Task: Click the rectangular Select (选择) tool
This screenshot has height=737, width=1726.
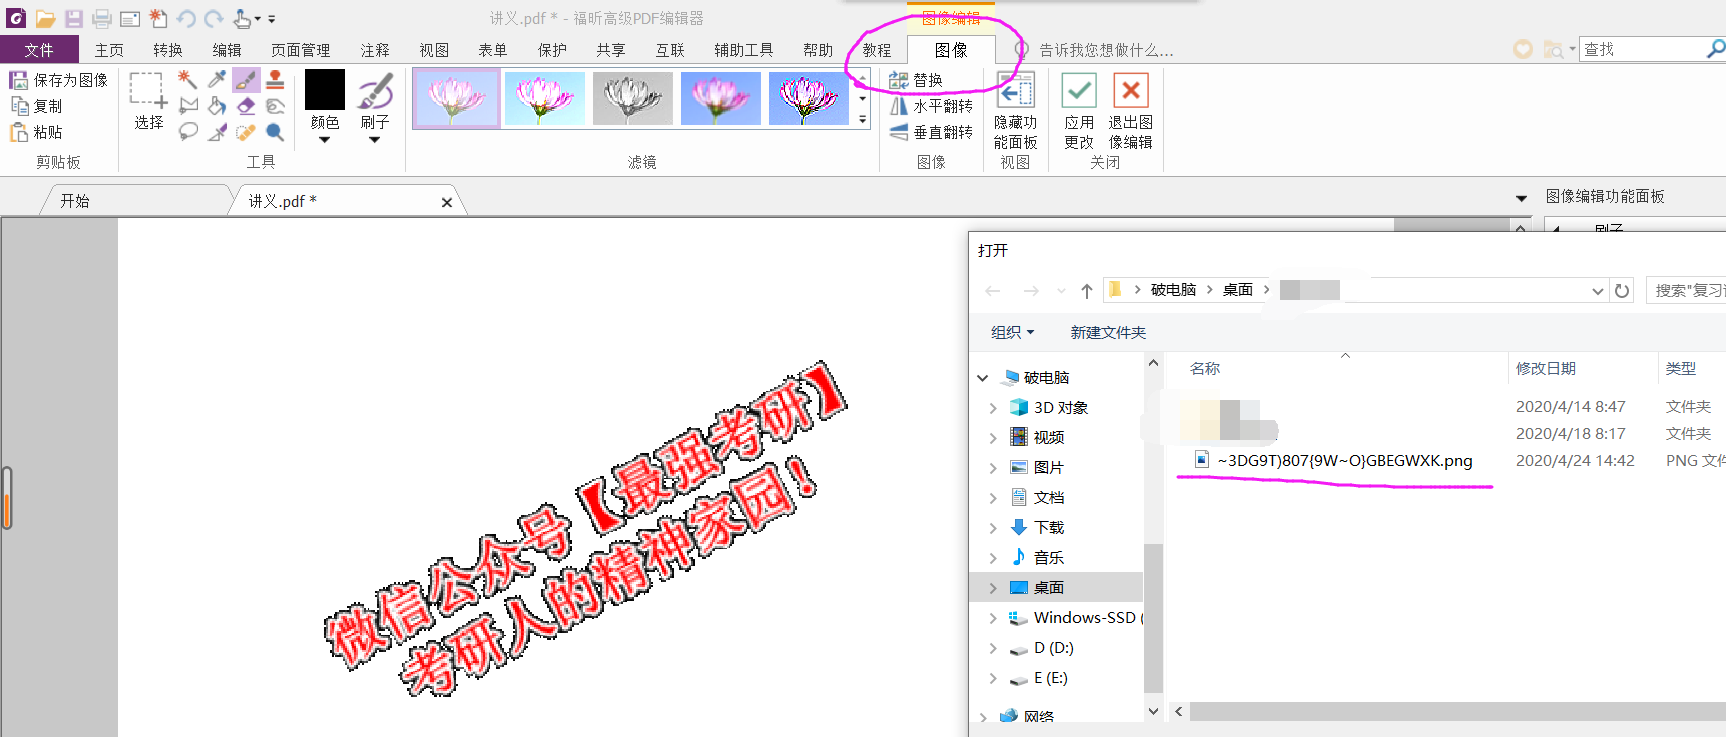Action: tap(148, 100)
